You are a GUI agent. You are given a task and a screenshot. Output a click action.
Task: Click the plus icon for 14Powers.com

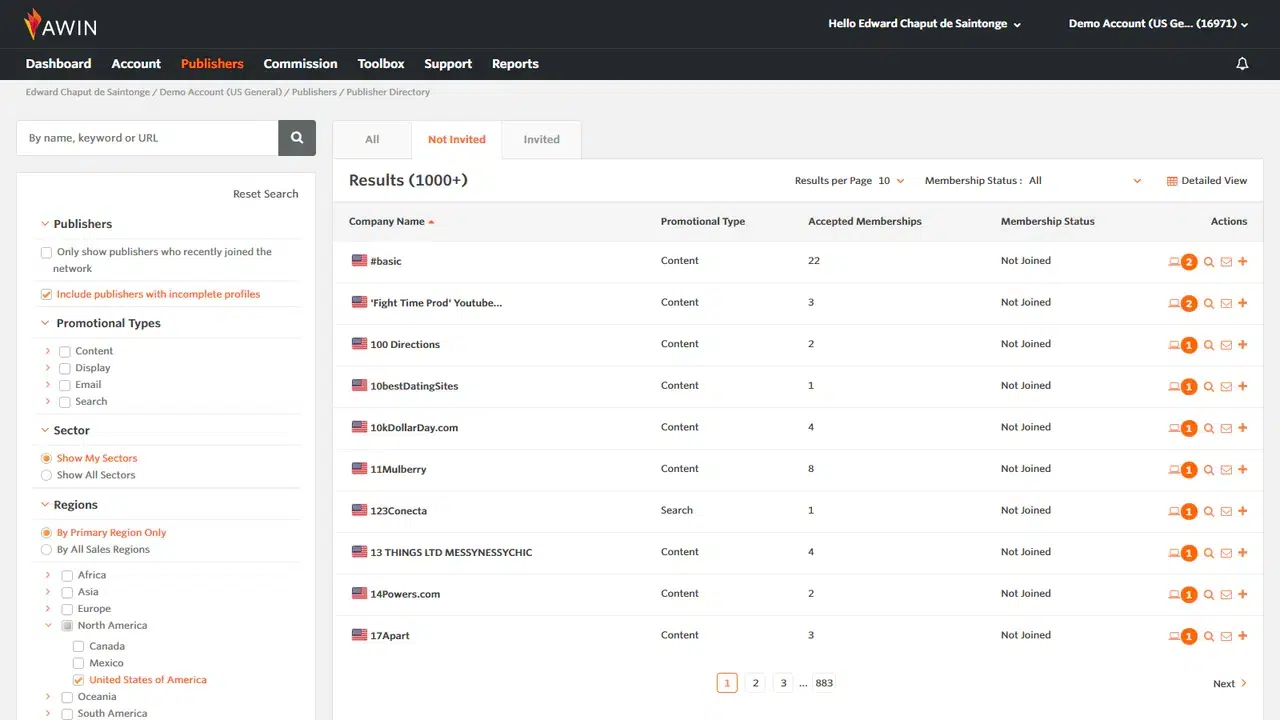pyautogui.click(x=1243, y=595)
